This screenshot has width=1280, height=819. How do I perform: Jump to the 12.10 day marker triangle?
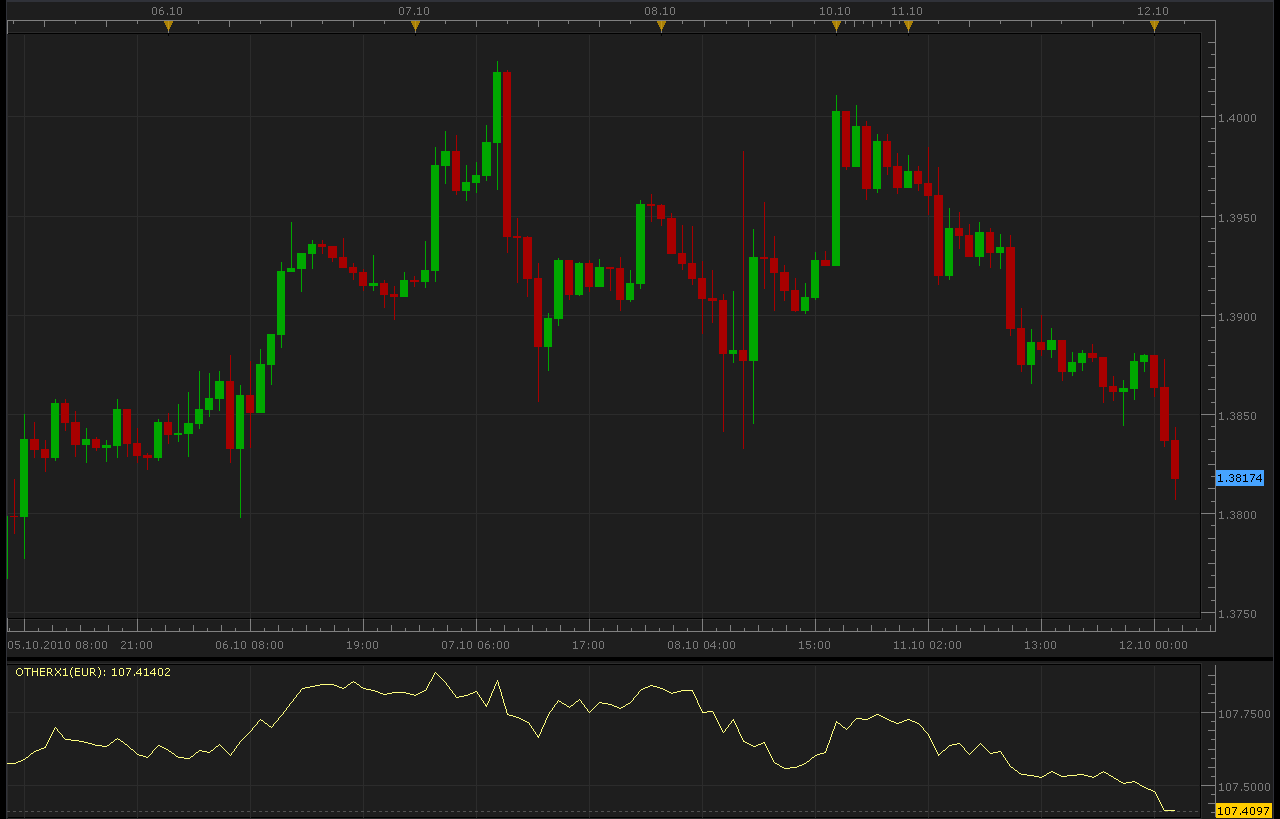[x=1154, y=27]
